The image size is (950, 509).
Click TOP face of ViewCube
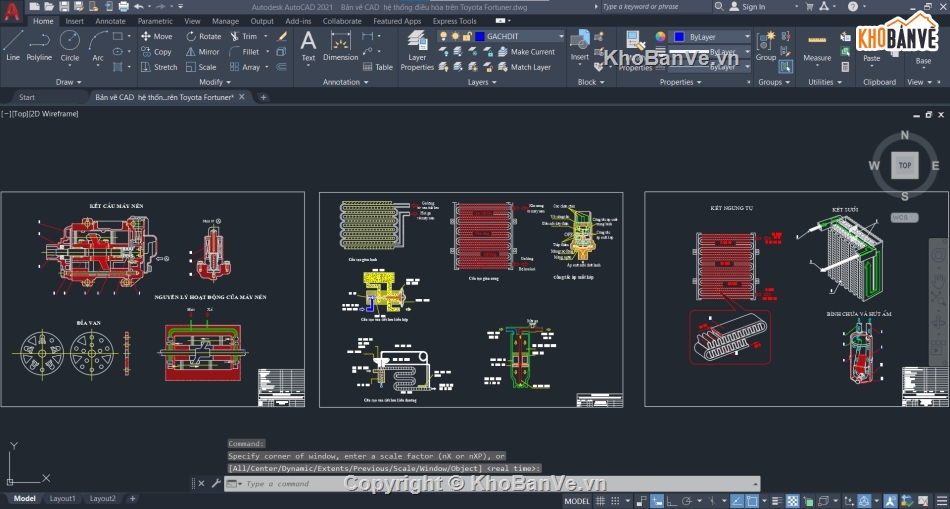(x=905, y=165)
